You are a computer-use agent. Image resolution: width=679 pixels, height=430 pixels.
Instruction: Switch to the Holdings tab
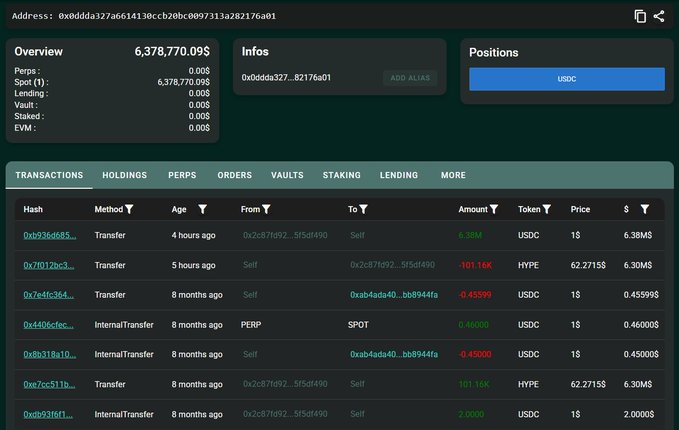tap(124, 175)
